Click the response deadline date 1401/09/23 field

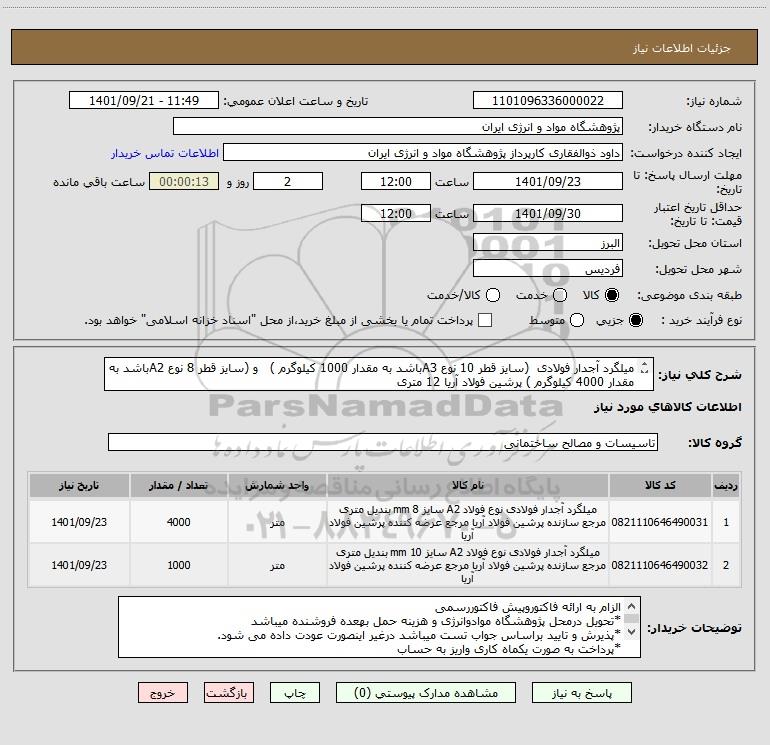click(548, 181)
